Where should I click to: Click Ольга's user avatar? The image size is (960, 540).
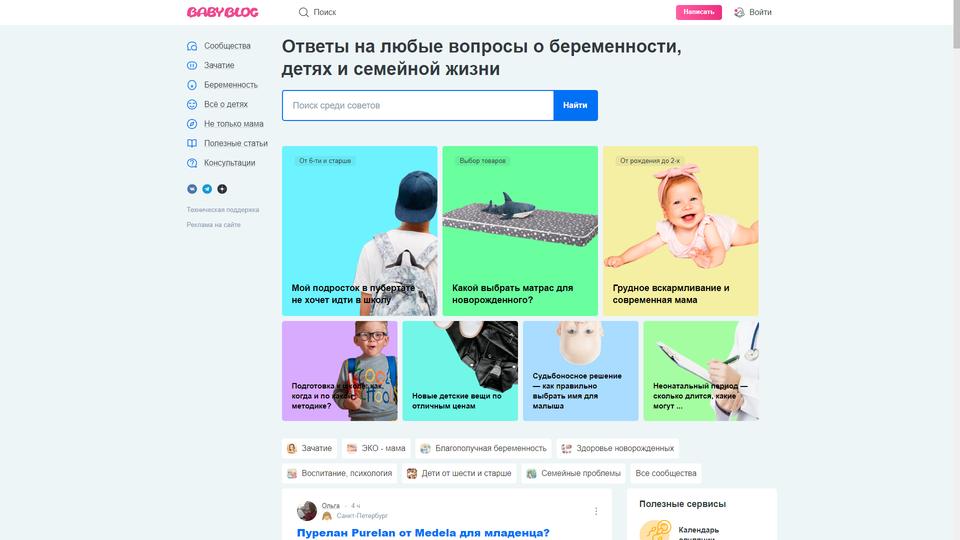coord(307,511)
